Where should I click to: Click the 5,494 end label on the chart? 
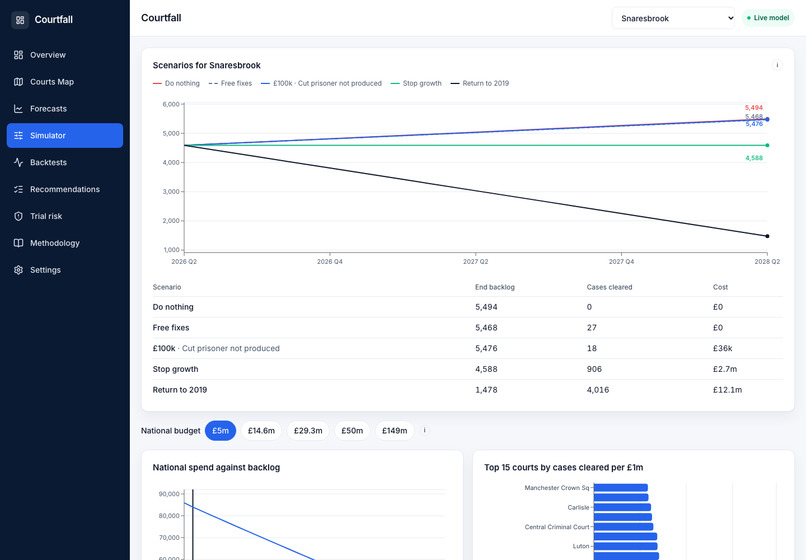754,107
